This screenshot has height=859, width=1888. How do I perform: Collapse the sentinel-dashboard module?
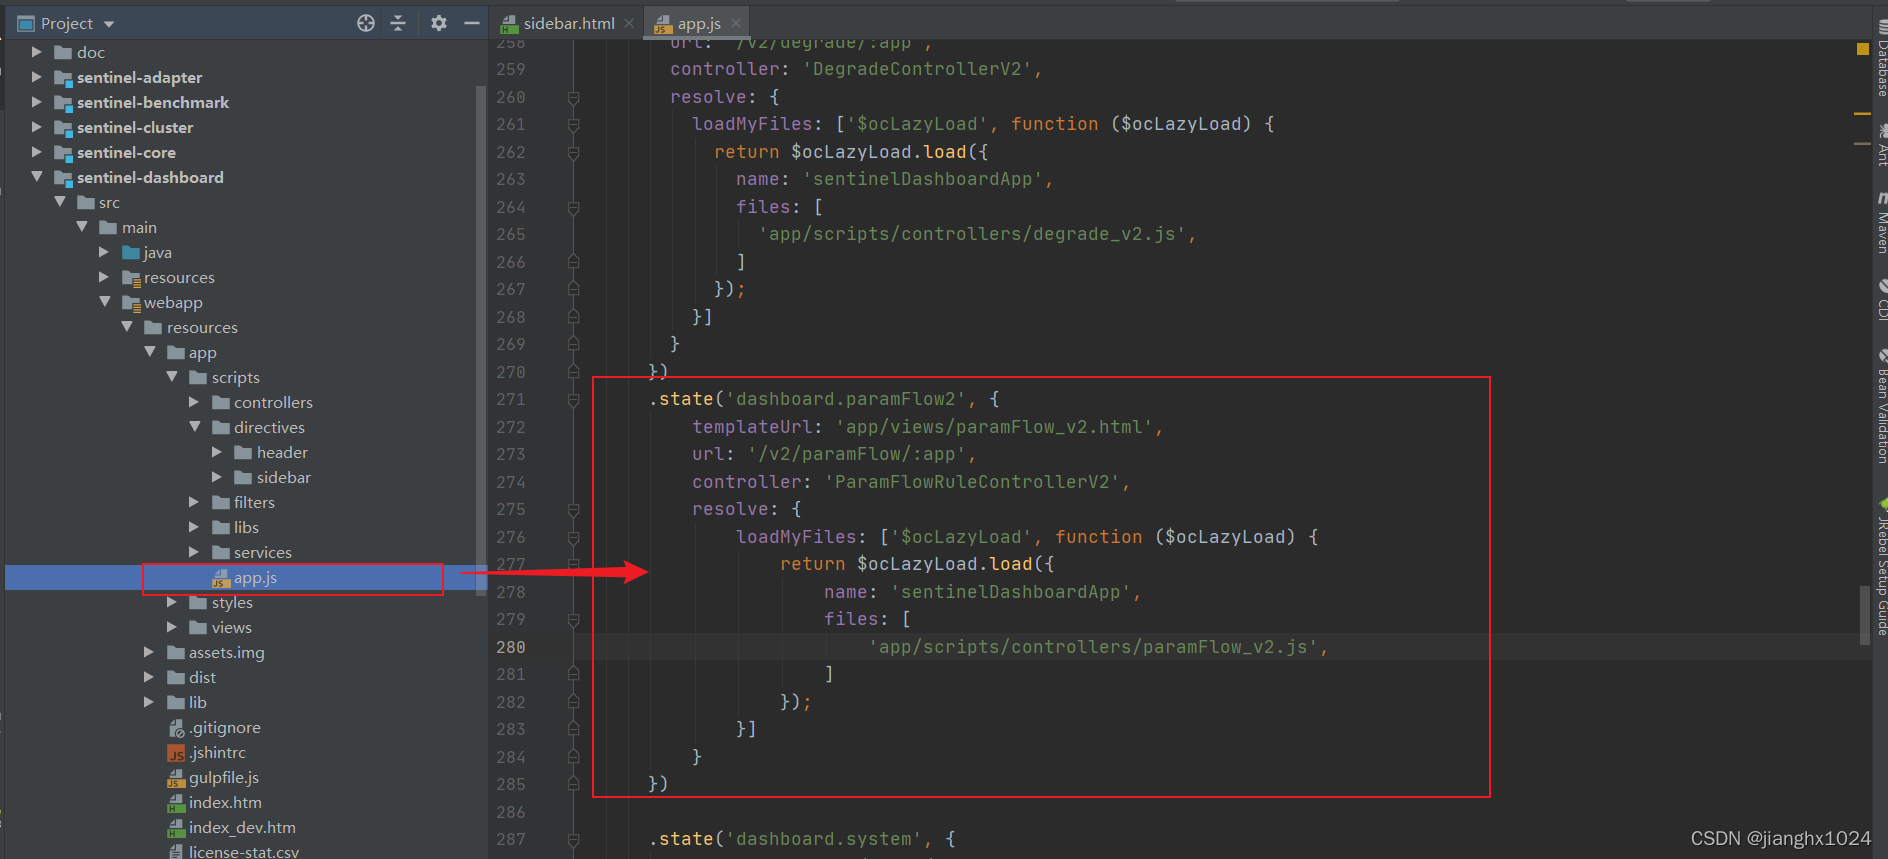[x=36, y=177]
